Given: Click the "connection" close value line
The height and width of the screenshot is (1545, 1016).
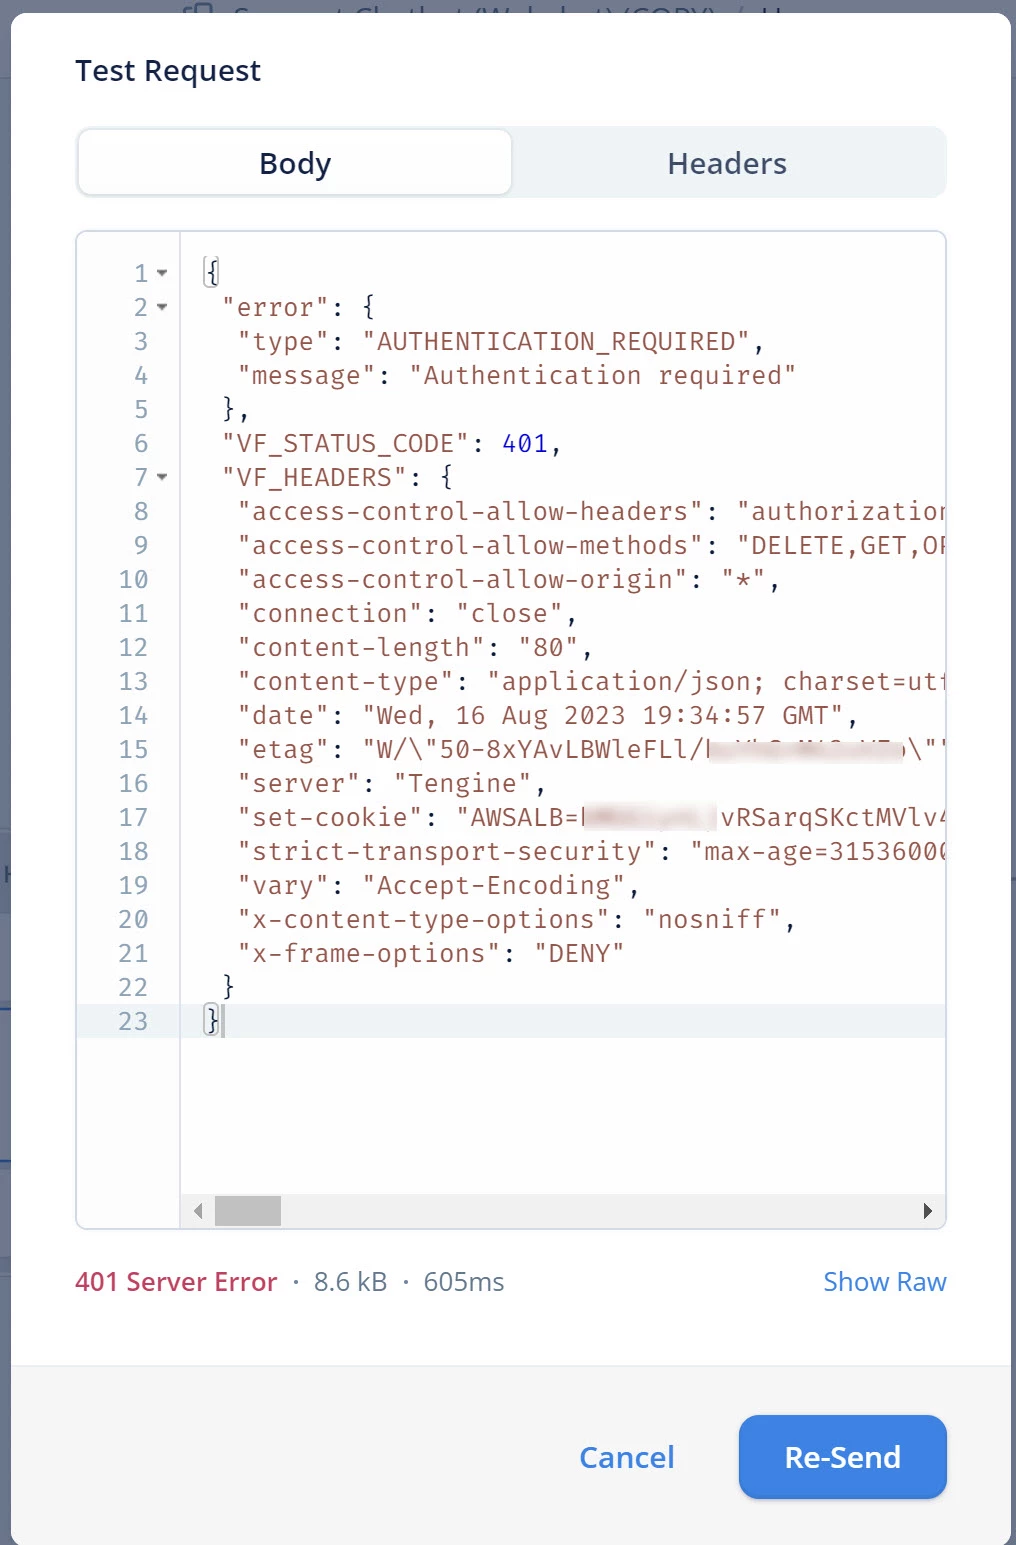Looking at the screenshot, I should pyautogui.click(x=408, y=614).
